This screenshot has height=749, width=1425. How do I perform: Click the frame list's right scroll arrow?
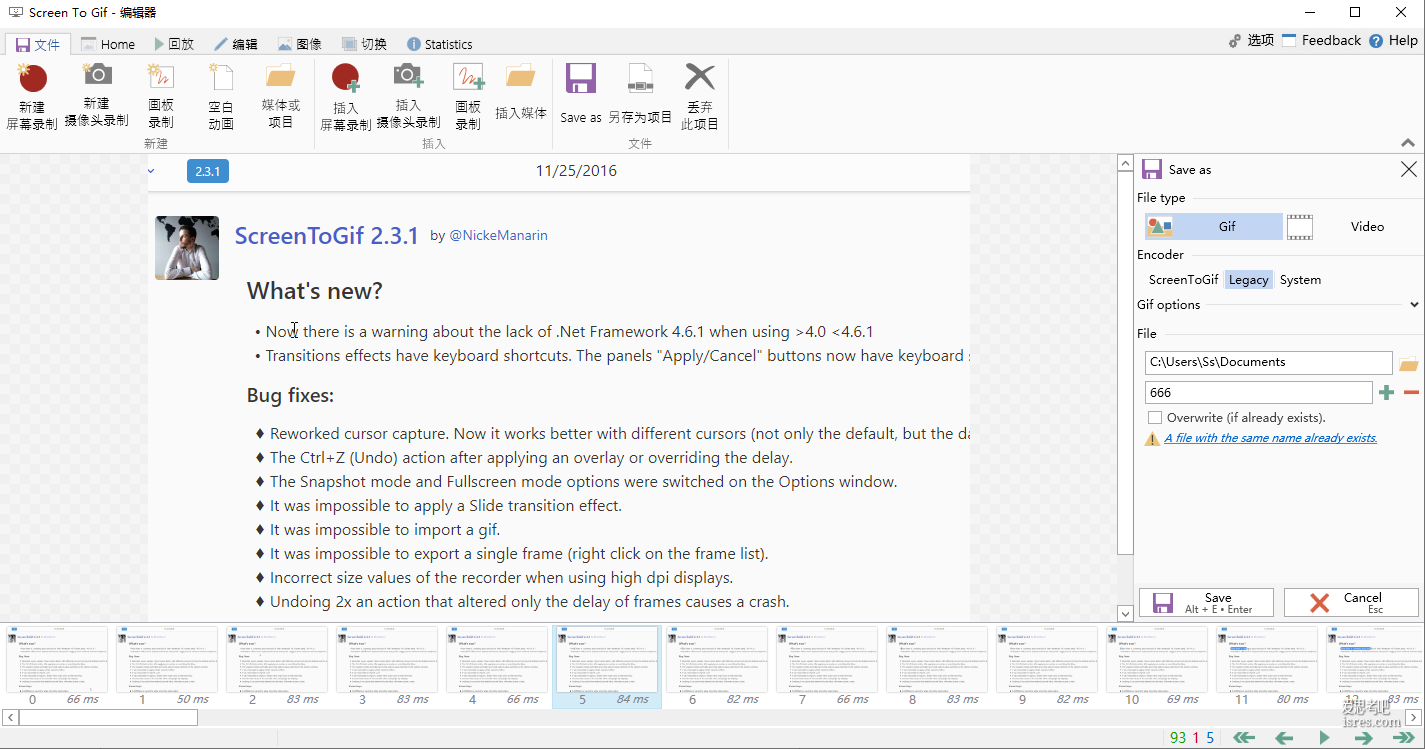pyautogui.click(x=1415, y=717)
